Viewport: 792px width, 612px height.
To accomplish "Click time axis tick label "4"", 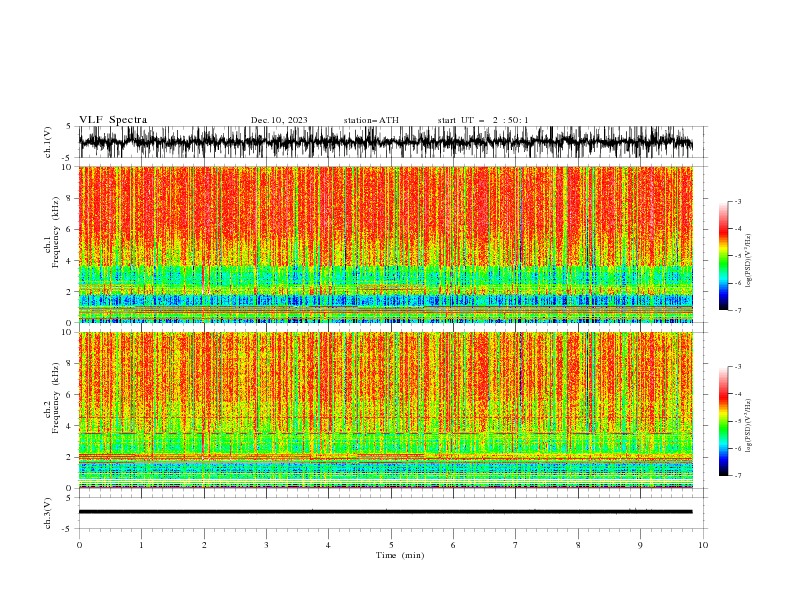I will (328, 545).
